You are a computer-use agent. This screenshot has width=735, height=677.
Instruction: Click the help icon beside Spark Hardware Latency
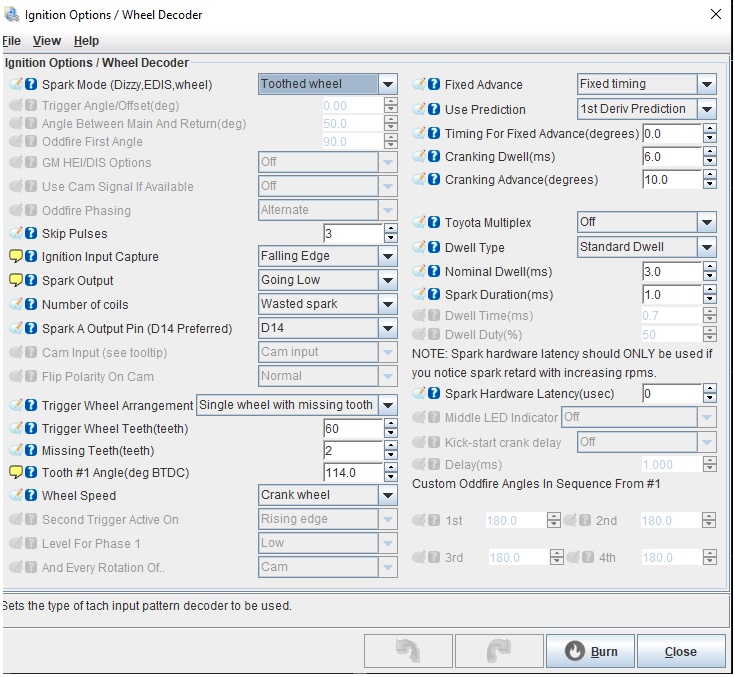(434, 394)
